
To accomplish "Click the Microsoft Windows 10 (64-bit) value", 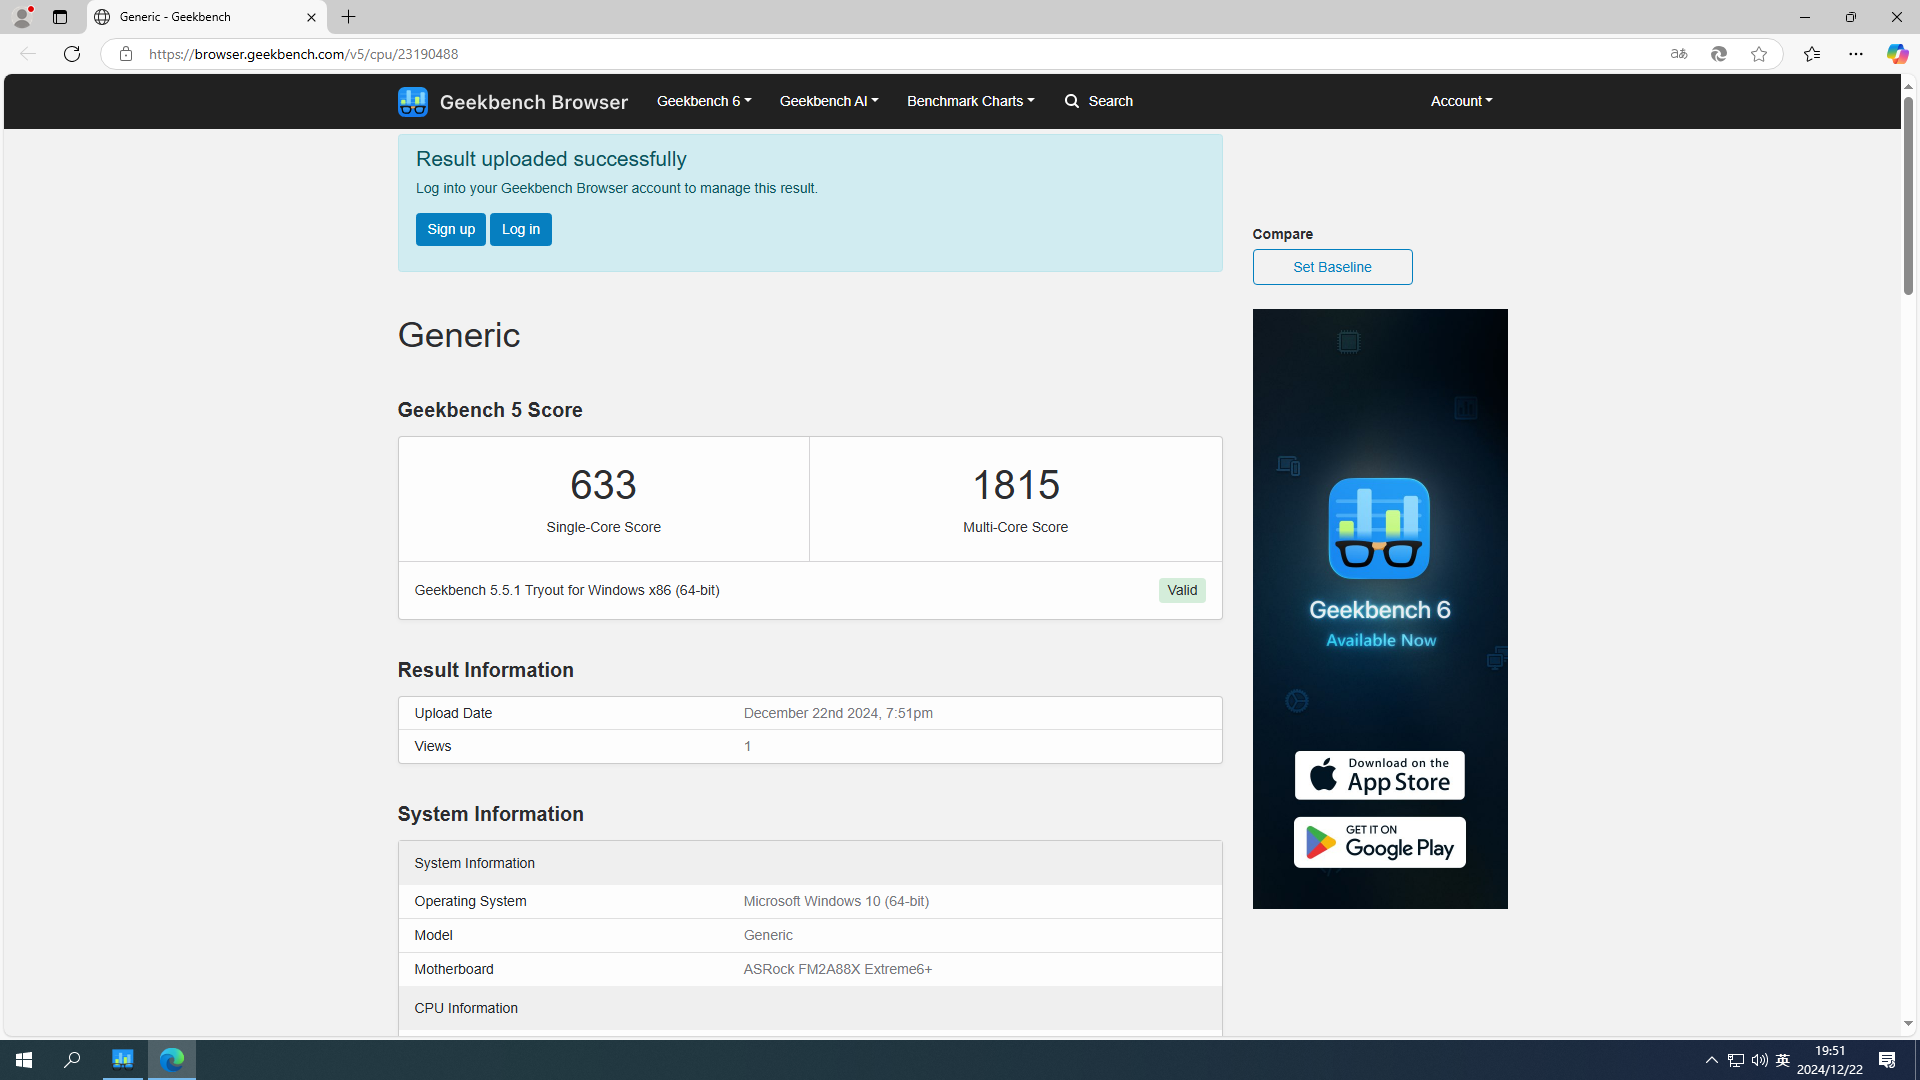I will [x=836, y=901].
